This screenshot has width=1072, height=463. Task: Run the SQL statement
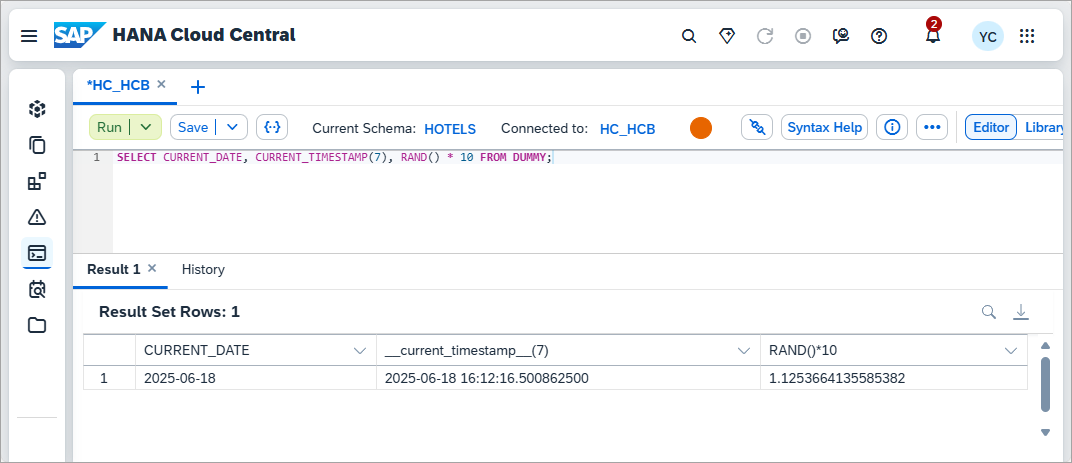tap(109, 127)
